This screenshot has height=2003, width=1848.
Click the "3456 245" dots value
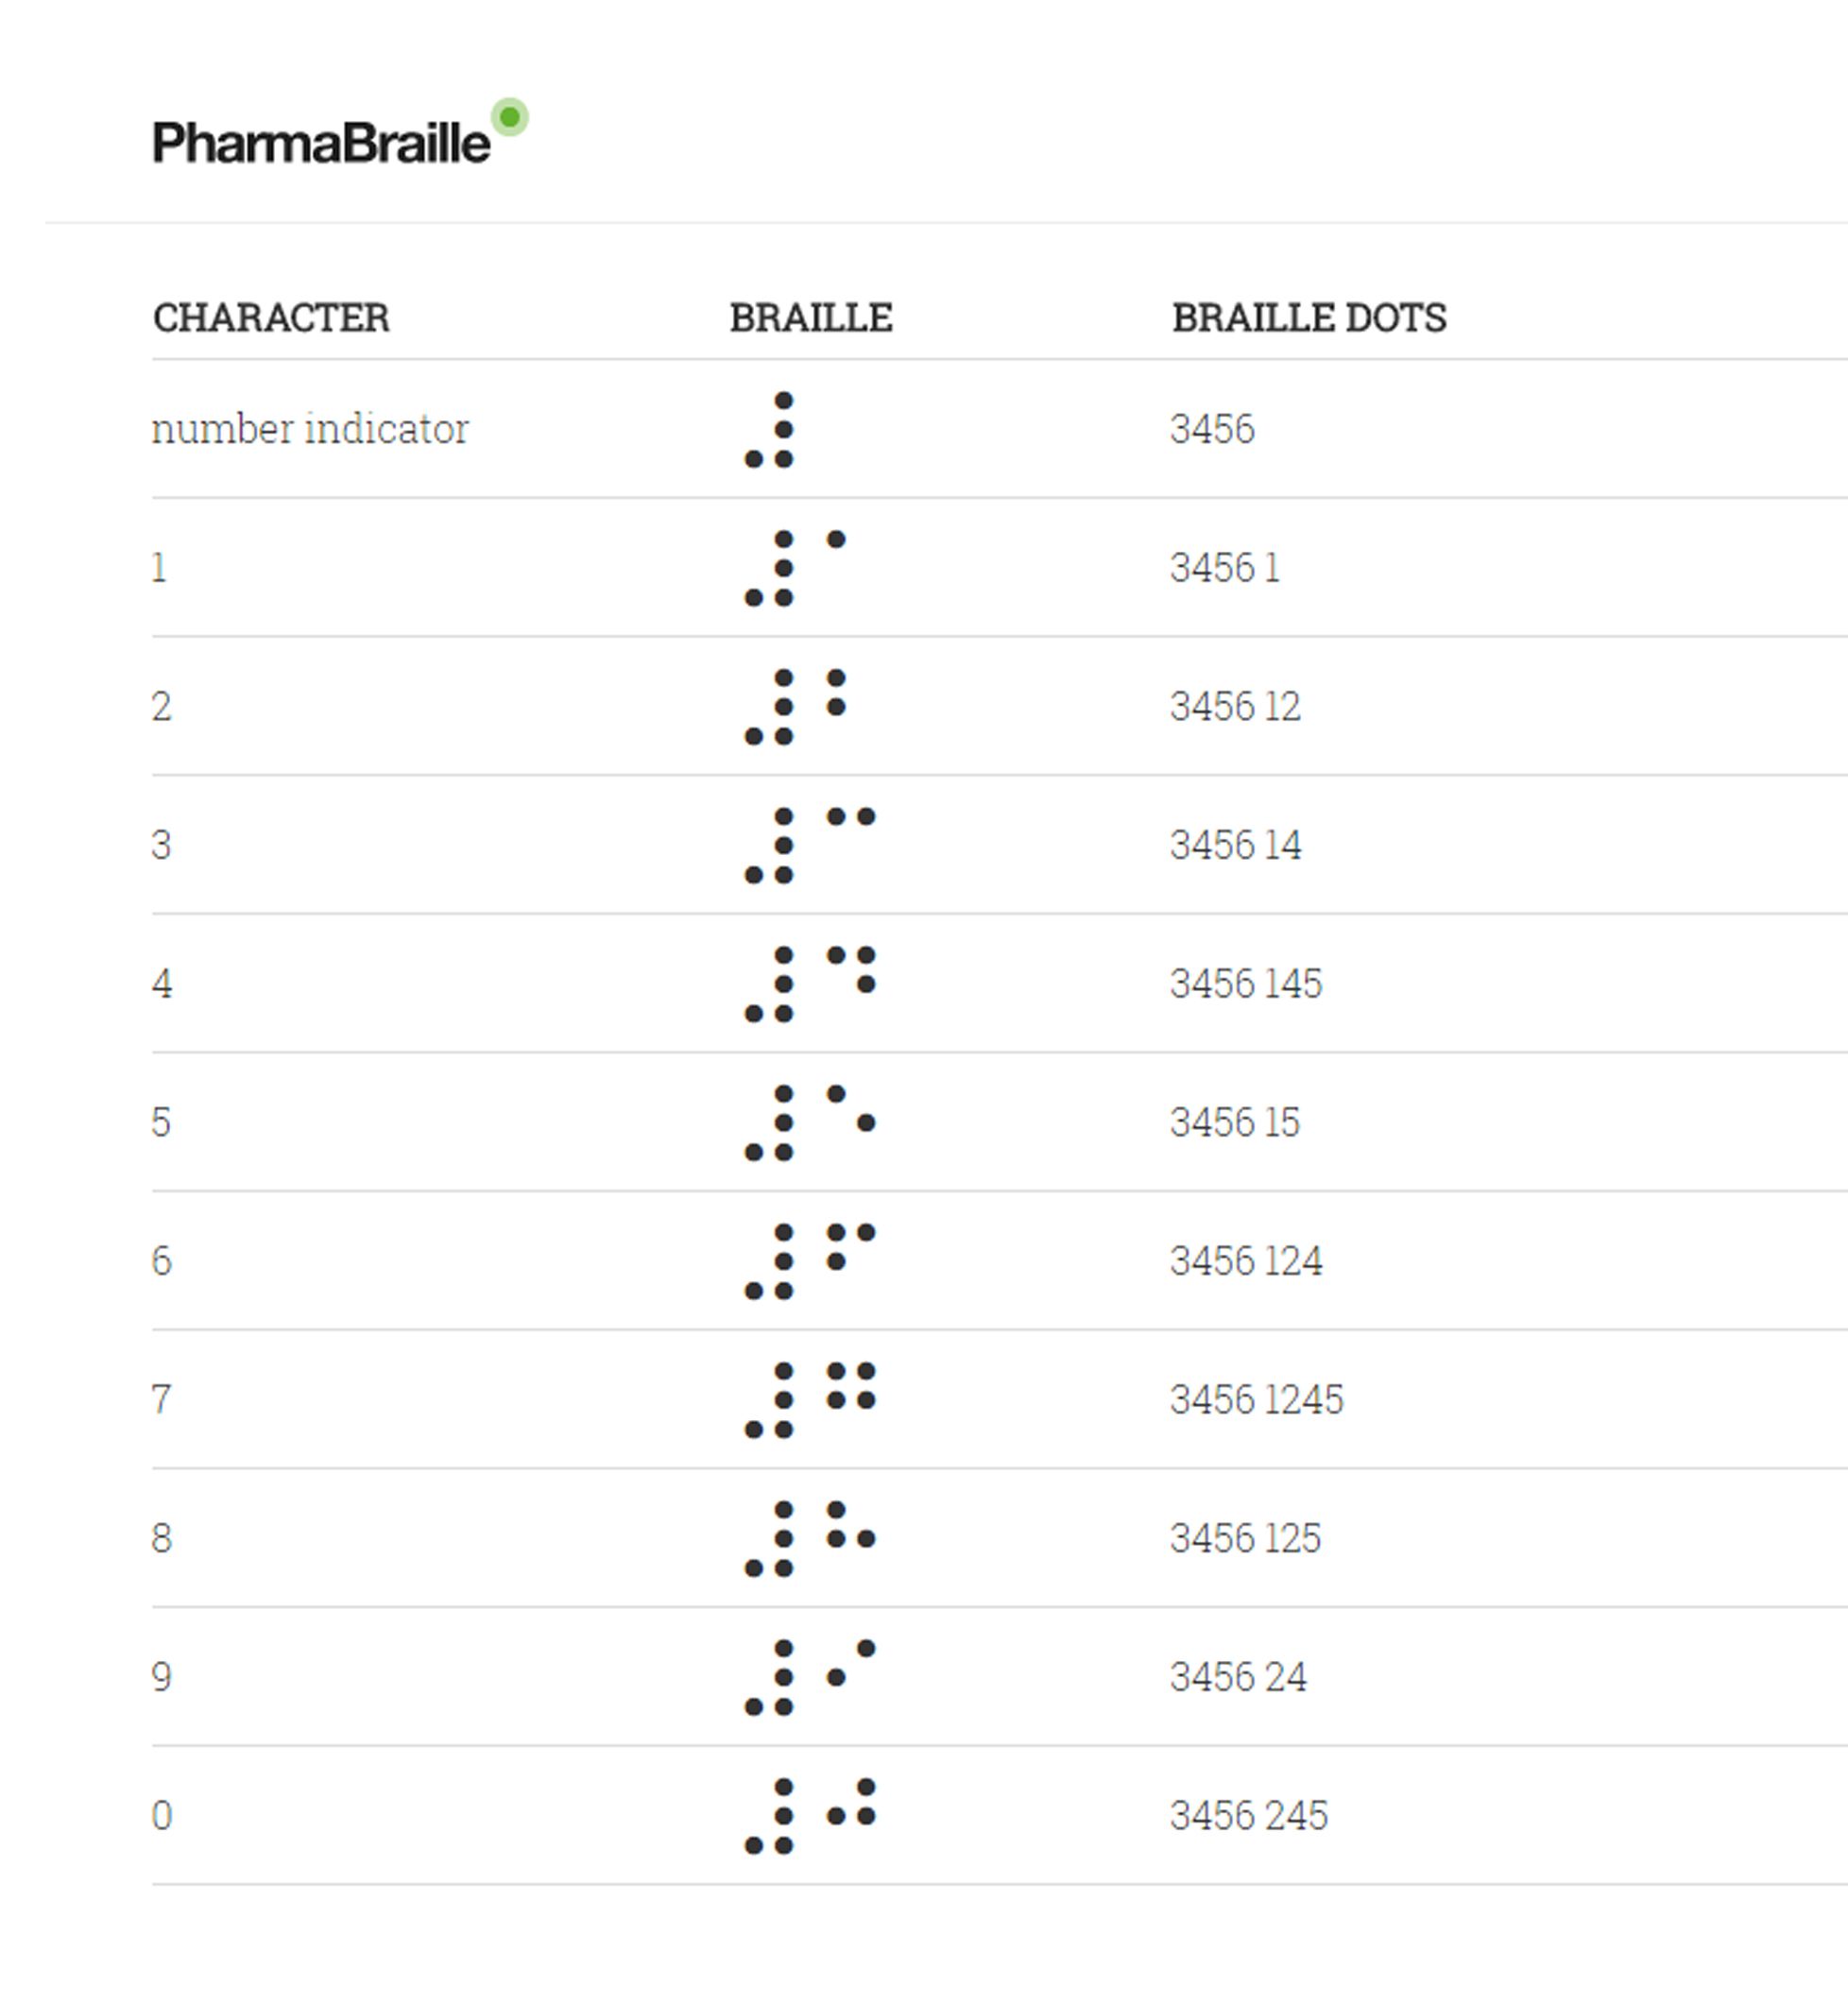click(1248, 1816)
